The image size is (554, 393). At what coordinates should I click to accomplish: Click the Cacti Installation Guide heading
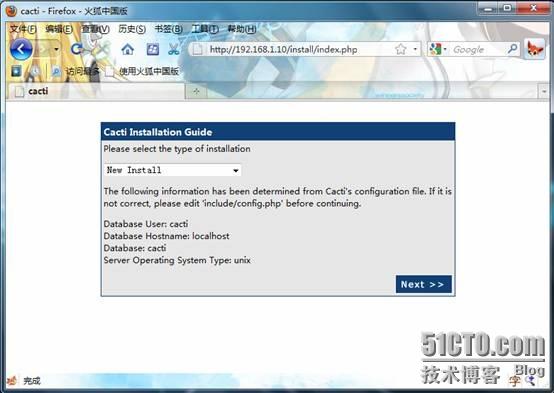158,132
